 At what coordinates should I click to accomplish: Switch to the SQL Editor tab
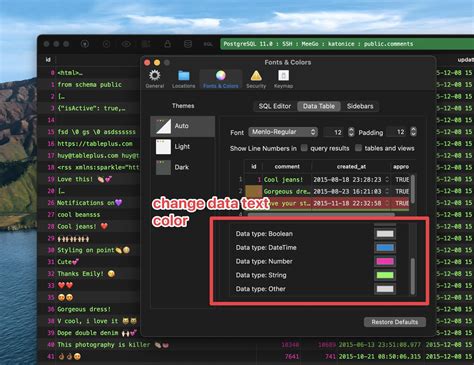coord(275,106)
